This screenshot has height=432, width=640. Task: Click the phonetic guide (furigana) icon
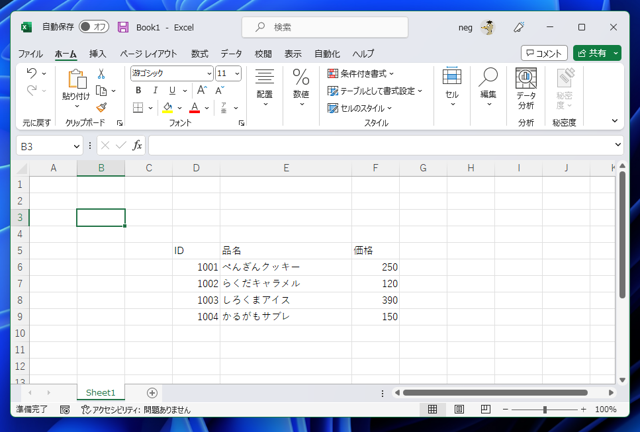click(x=224, y=107)
